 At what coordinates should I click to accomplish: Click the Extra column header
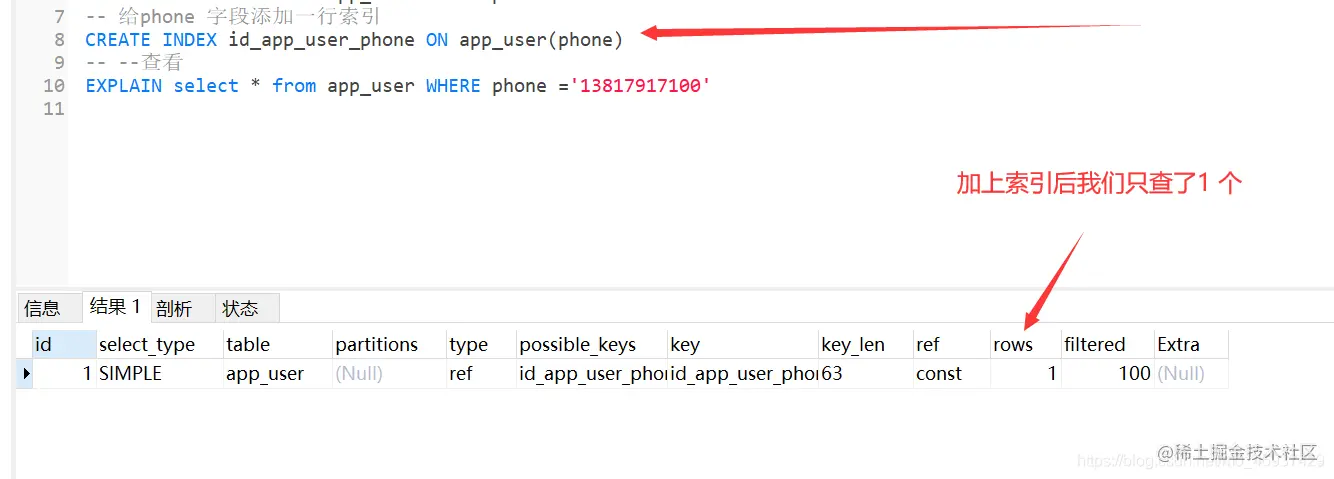[1191, 344]
